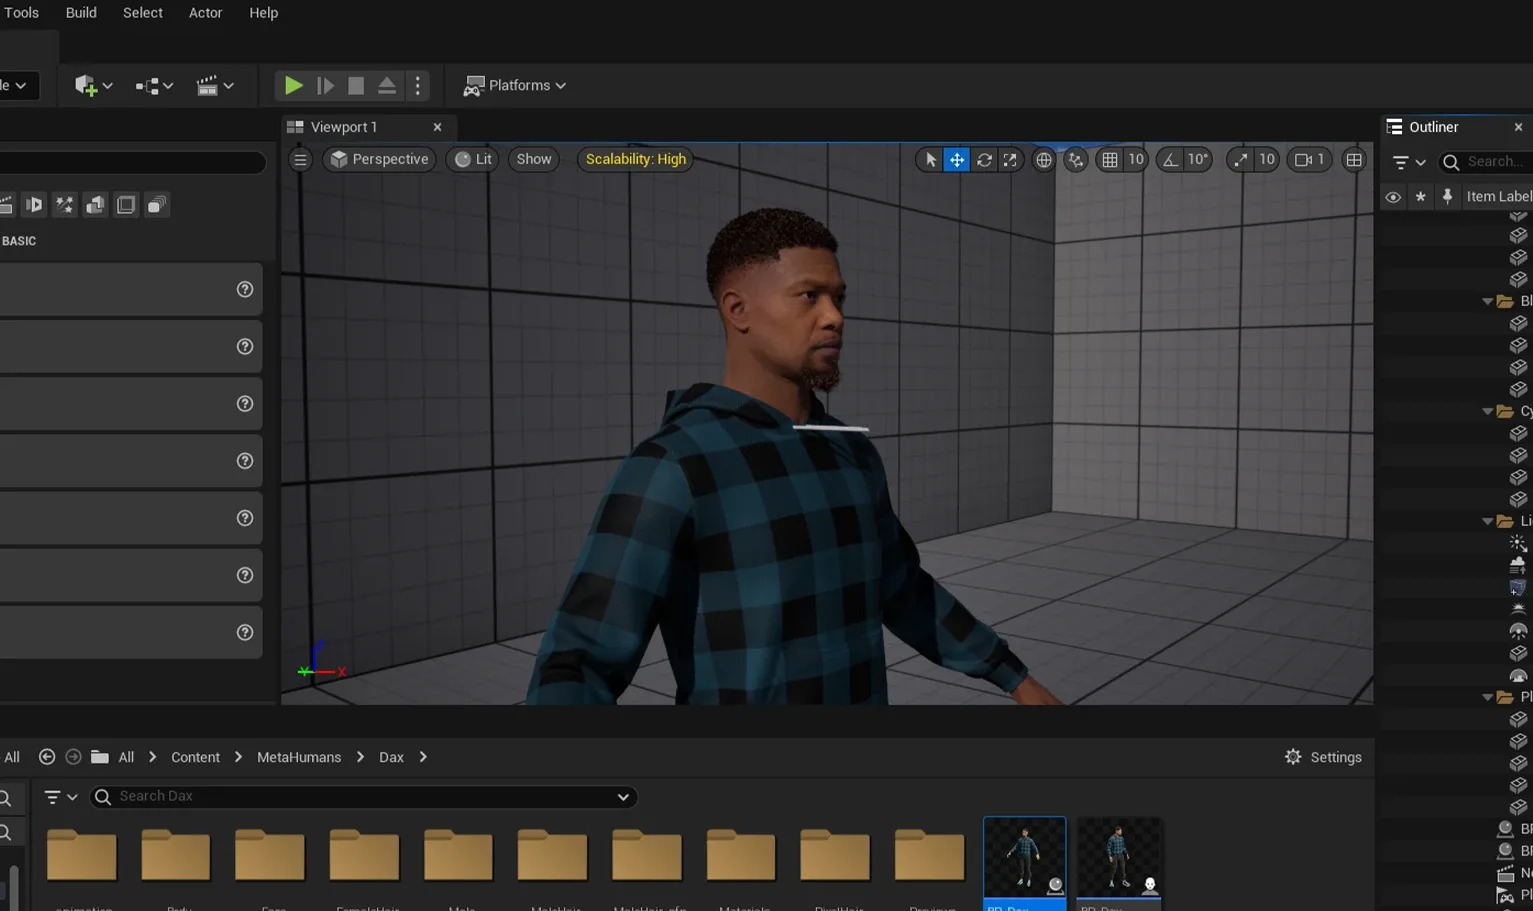Go back in Content Browser history
This screenshot has width=1533, height=911.
tap(46, 757)
